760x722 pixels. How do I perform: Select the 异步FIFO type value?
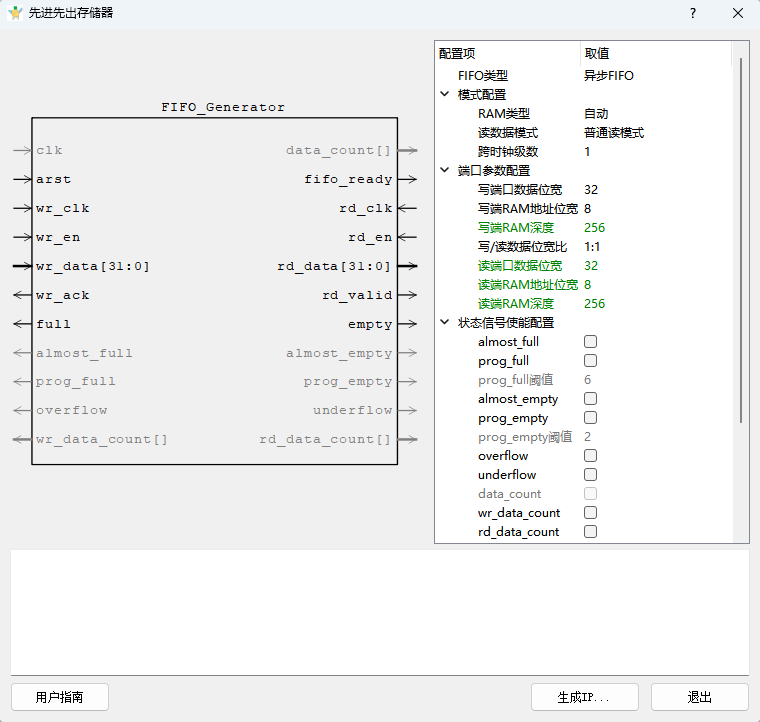(608, 76)
